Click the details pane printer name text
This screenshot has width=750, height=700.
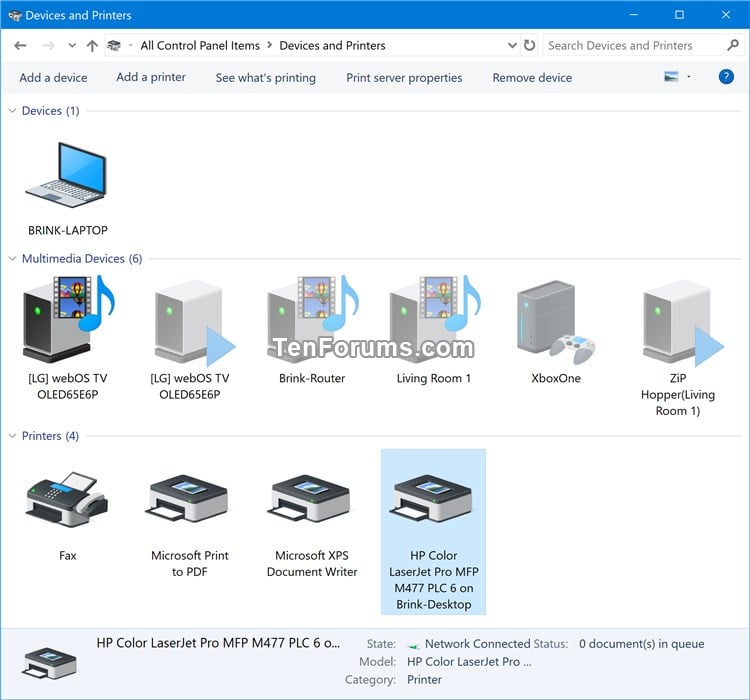pyautogui.click(x=218, y=643)
